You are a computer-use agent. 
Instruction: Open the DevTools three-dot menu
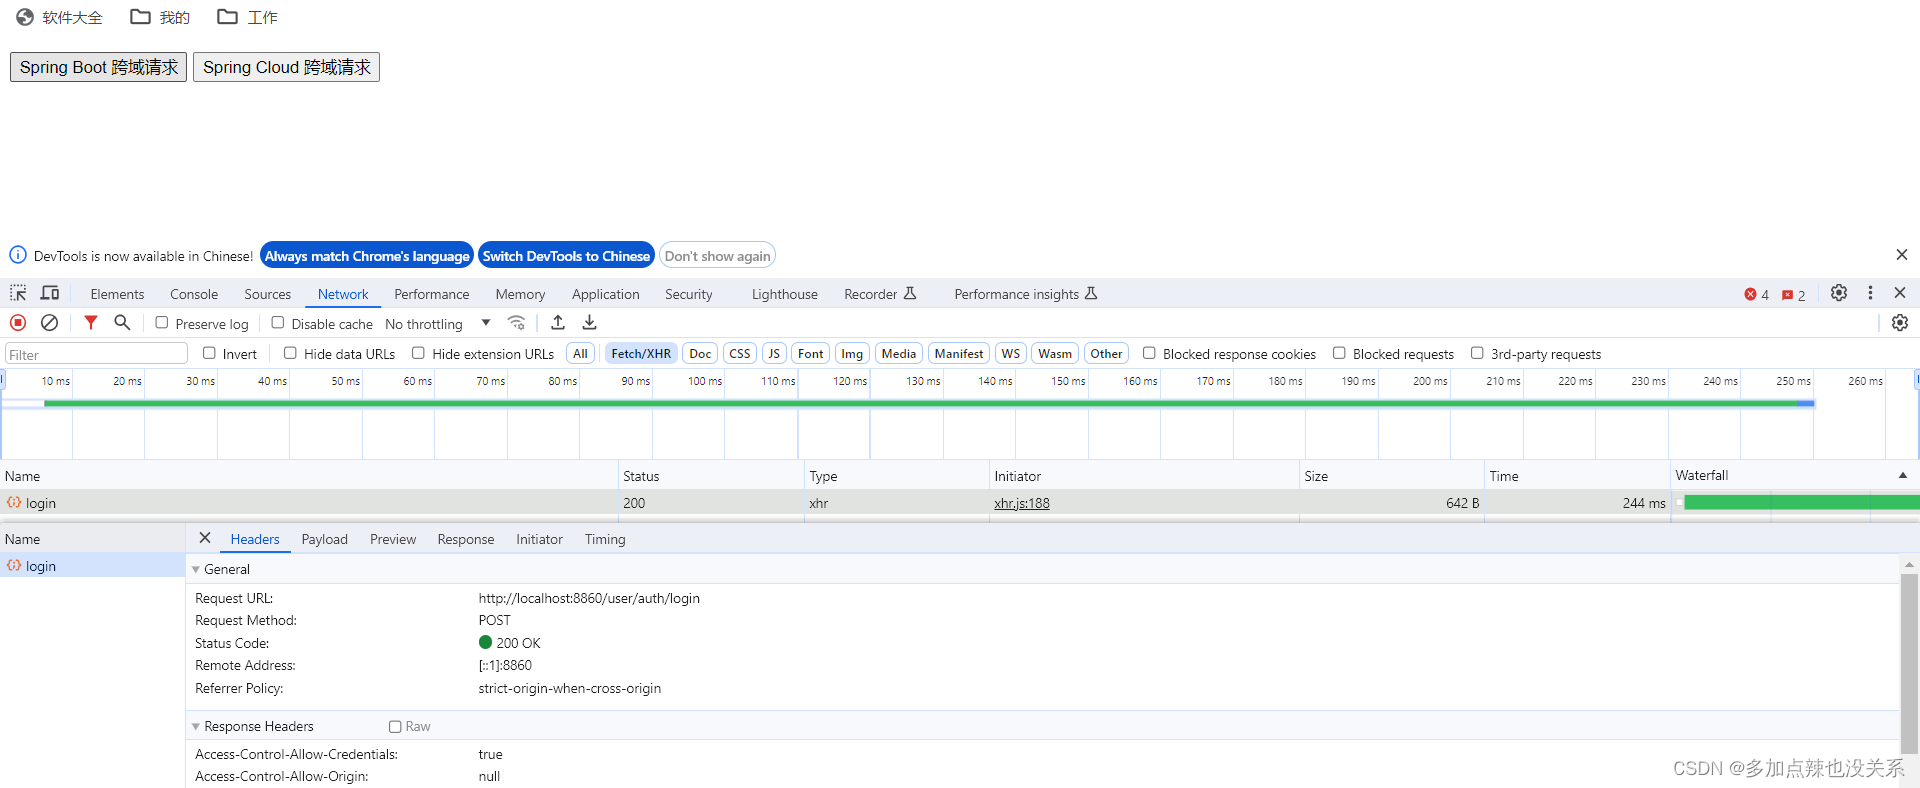(x=1870, y=293)
